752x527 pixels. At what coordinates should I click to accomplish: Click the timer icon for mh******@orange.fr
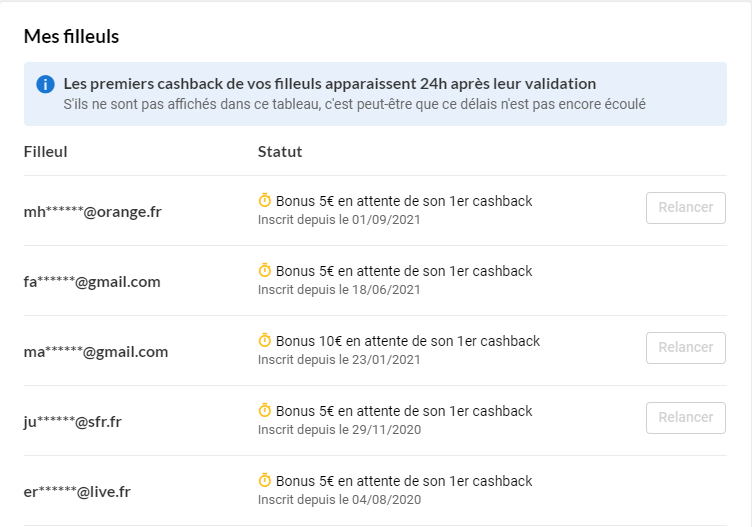pyautogui.click(x=265, y=201)
